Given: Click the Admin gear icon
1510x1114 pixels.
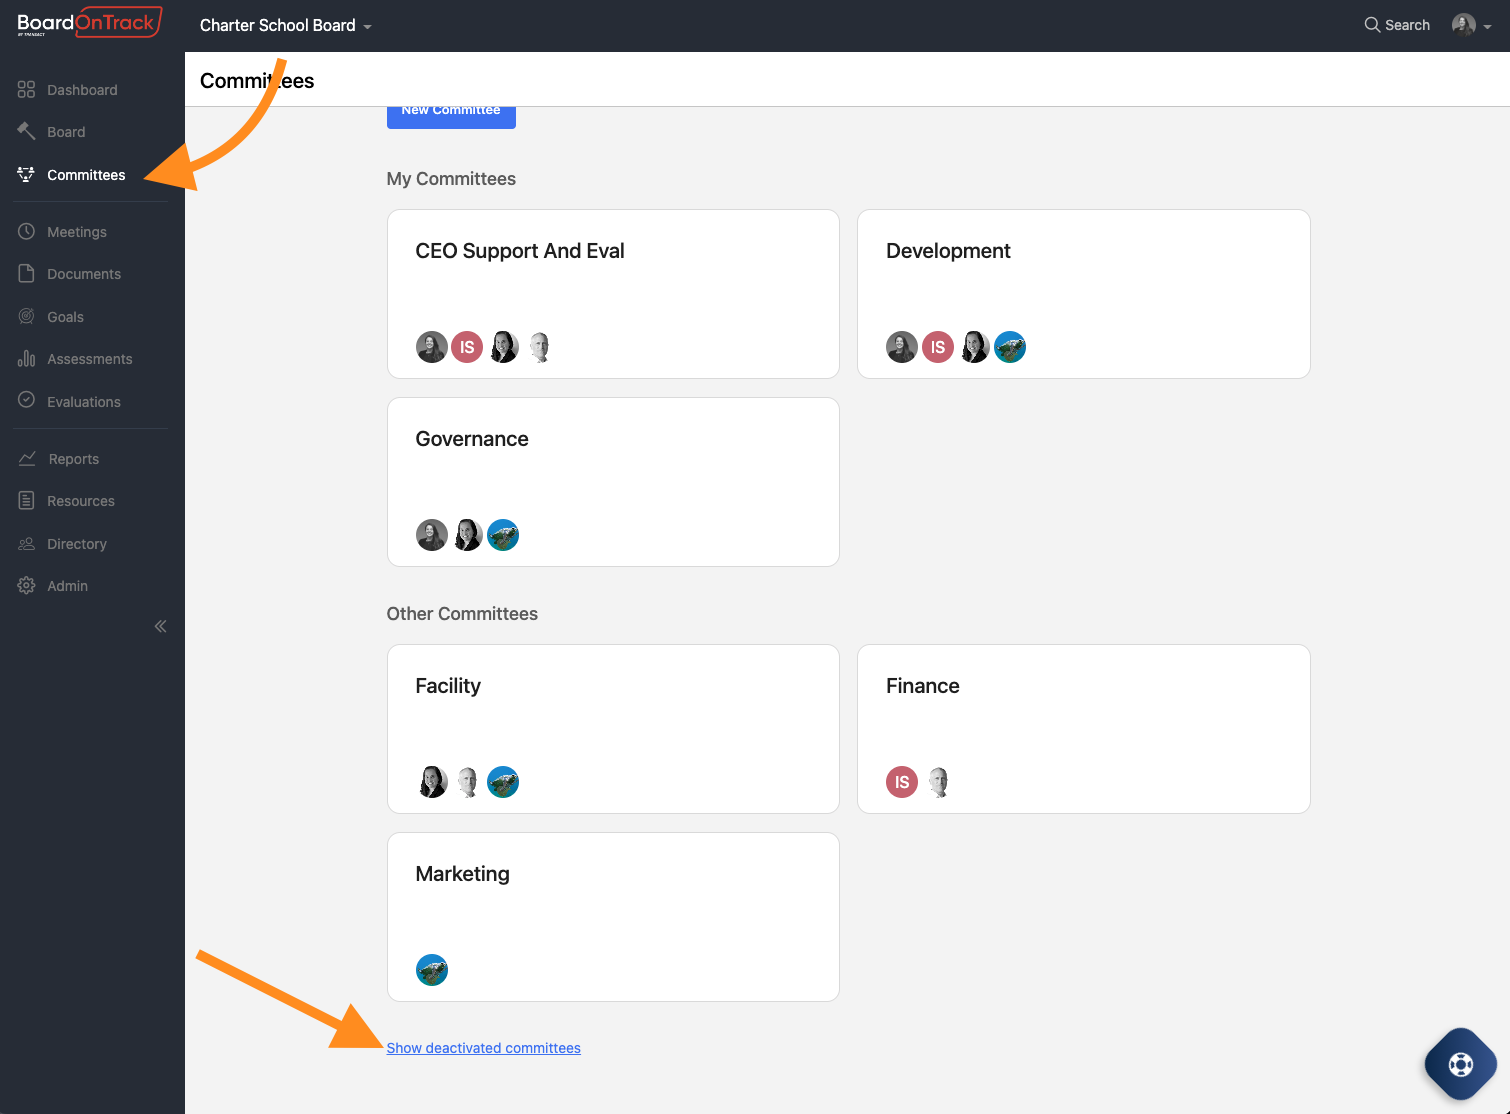Looking at the screenshot, I should pos(27,585).
